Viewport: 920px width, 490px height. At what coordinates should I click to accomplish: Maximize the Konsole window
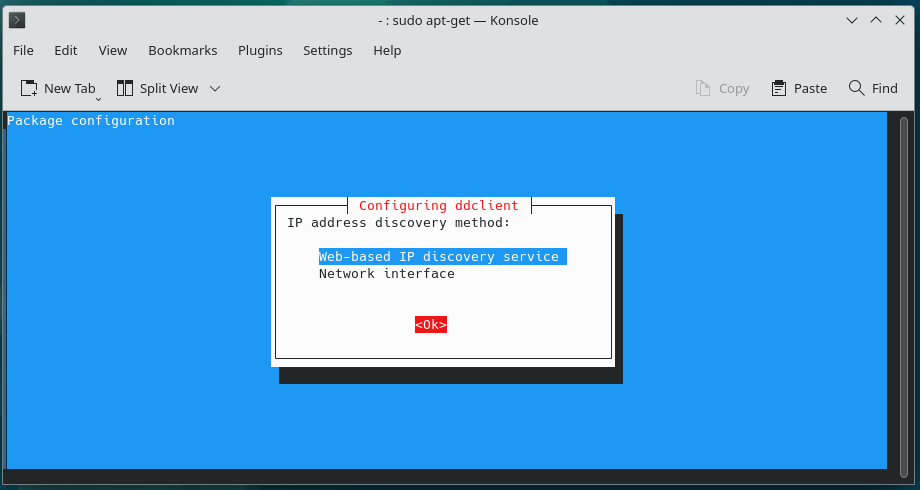[876, 21]
